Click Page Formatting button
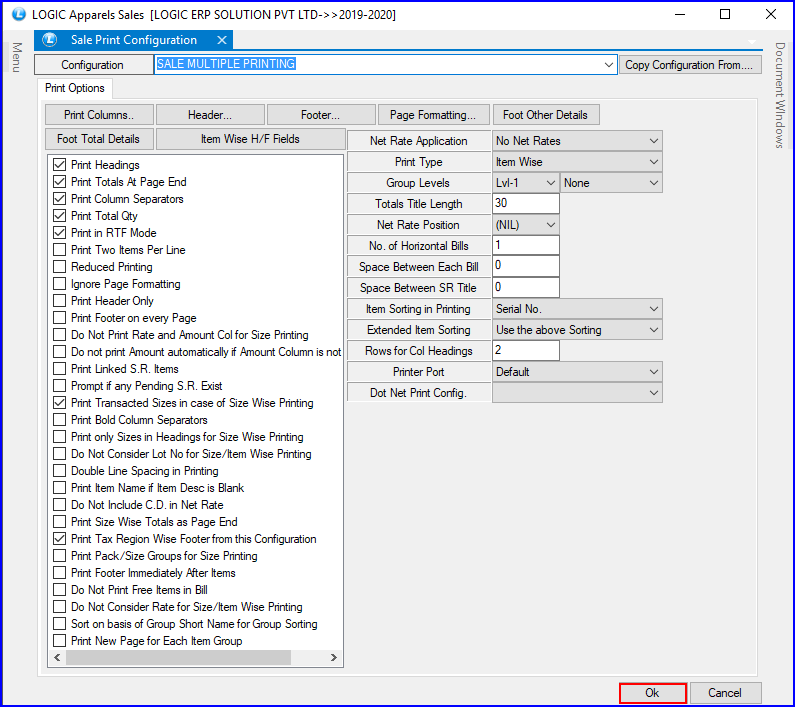 [433, 115]
